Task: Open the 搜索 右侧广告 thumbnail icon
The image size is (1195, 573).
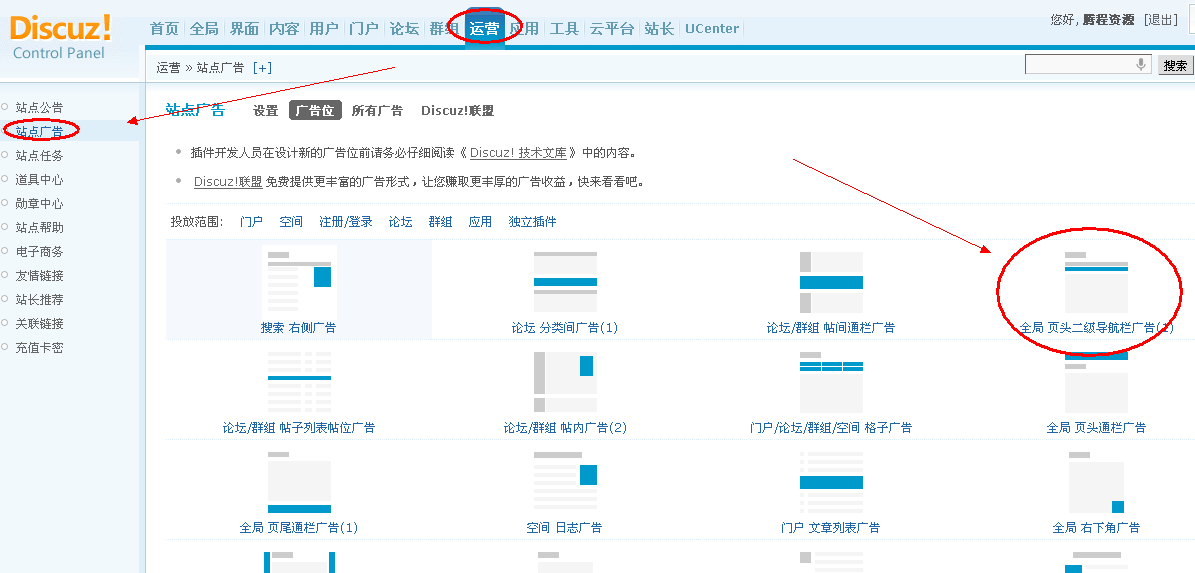Action: (299, 281)
